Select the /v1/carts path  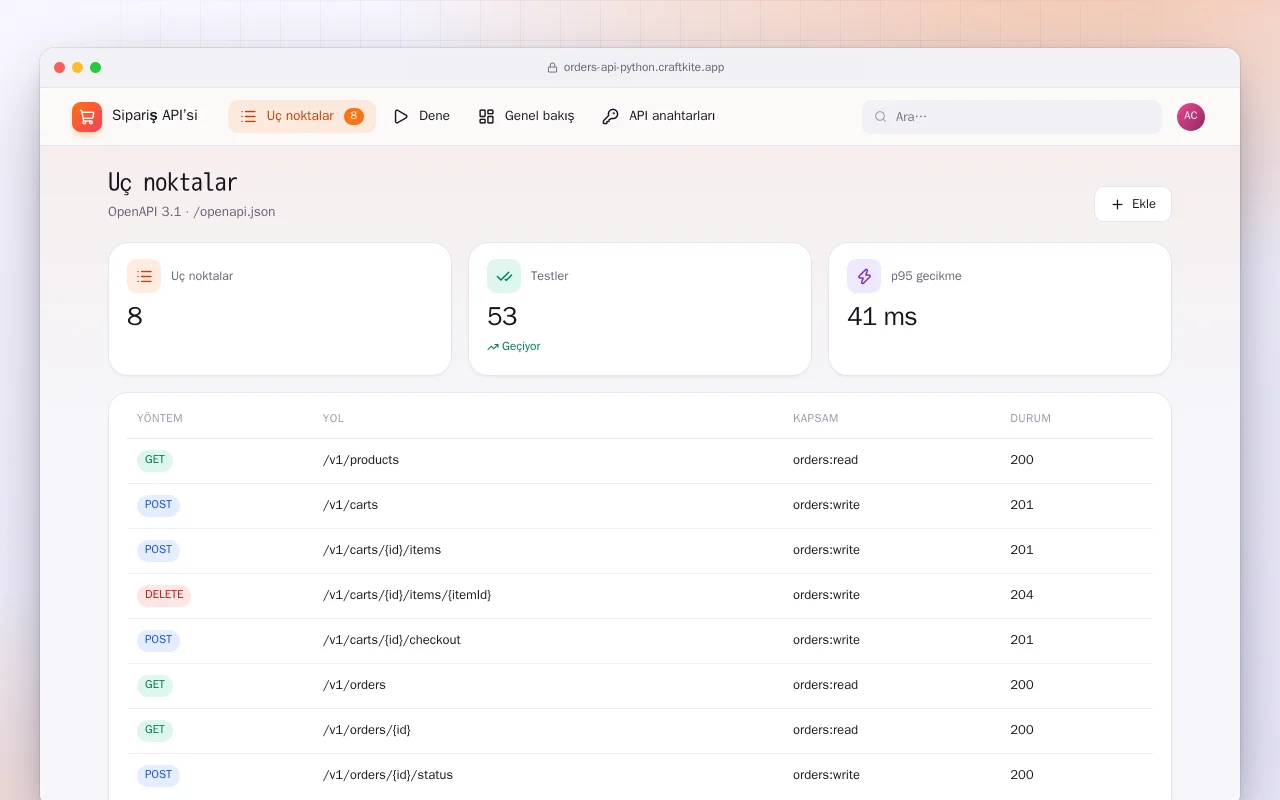tap(351, 505)
